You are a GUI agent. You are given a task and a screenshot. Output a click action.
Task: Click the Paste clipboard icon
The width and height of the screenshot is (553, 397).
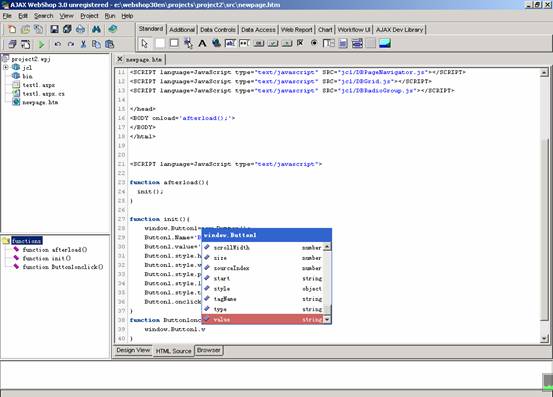pyautogui.click(x=109, y=44)
